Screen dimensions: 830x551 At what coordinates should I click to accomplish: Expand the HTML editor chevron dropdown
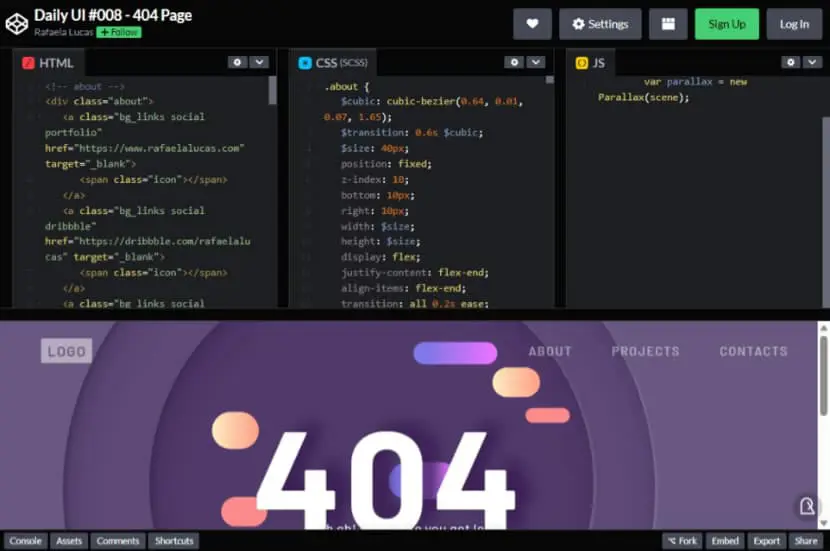tap(259, 62)
